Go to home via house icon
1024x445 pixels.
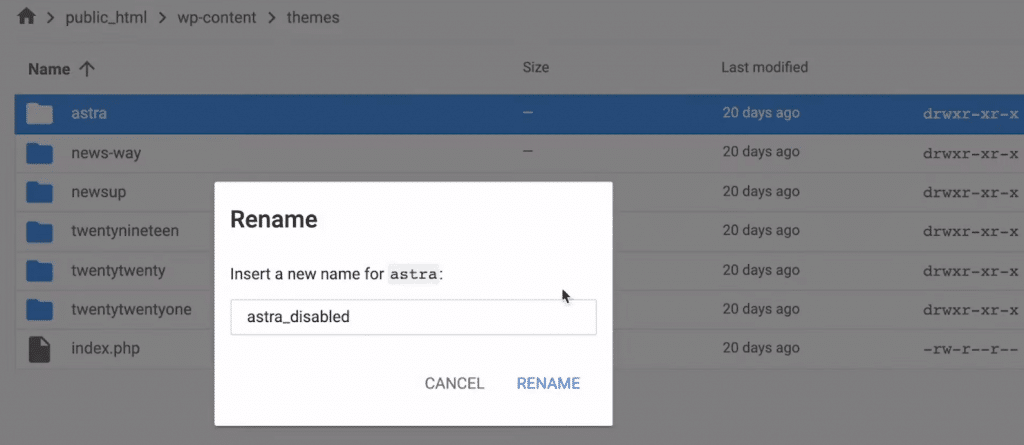point(26,18)
